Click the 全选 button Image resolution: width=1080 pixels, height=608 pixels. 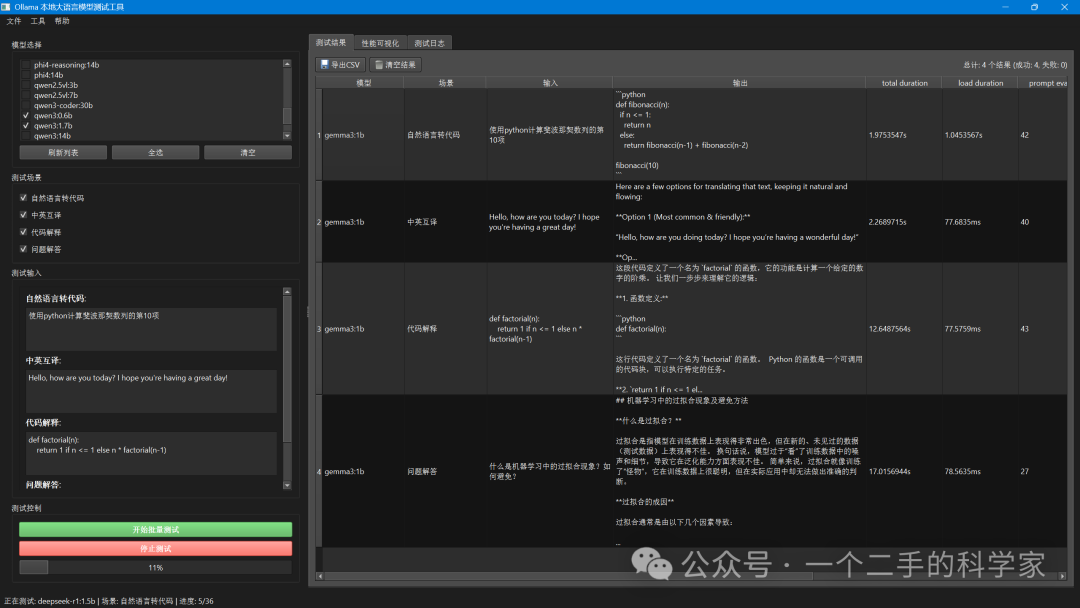pyautogui.click(x=156, y=152)
